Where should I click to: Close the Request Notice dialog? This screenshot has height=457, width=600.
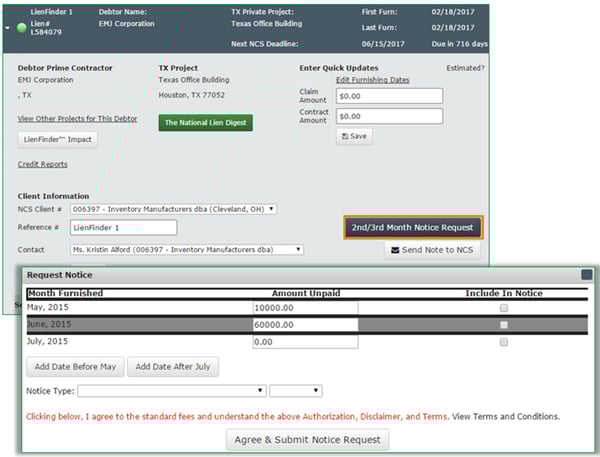[x=585, y=274]
